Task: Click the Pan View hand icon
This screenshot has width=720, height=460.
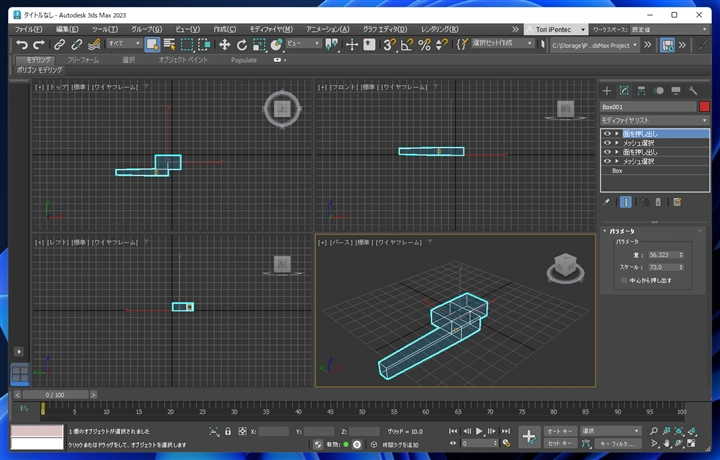Action: [x=666, y=443]
